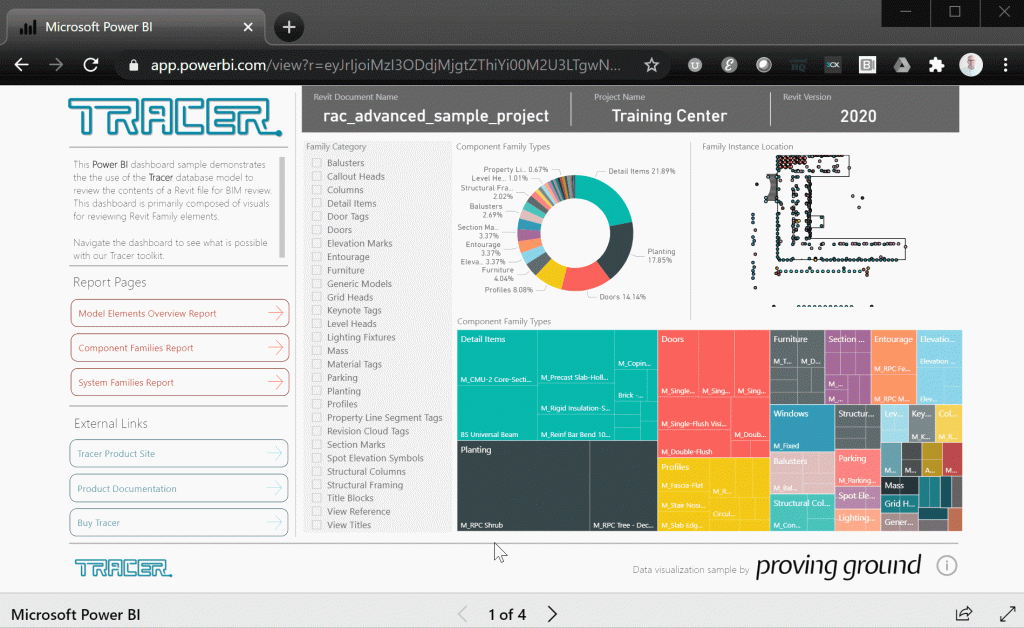Viewport: 1024px width, 628px height.
Task: Click the TRACER logo at top left
Action: [x=175, y=117]
